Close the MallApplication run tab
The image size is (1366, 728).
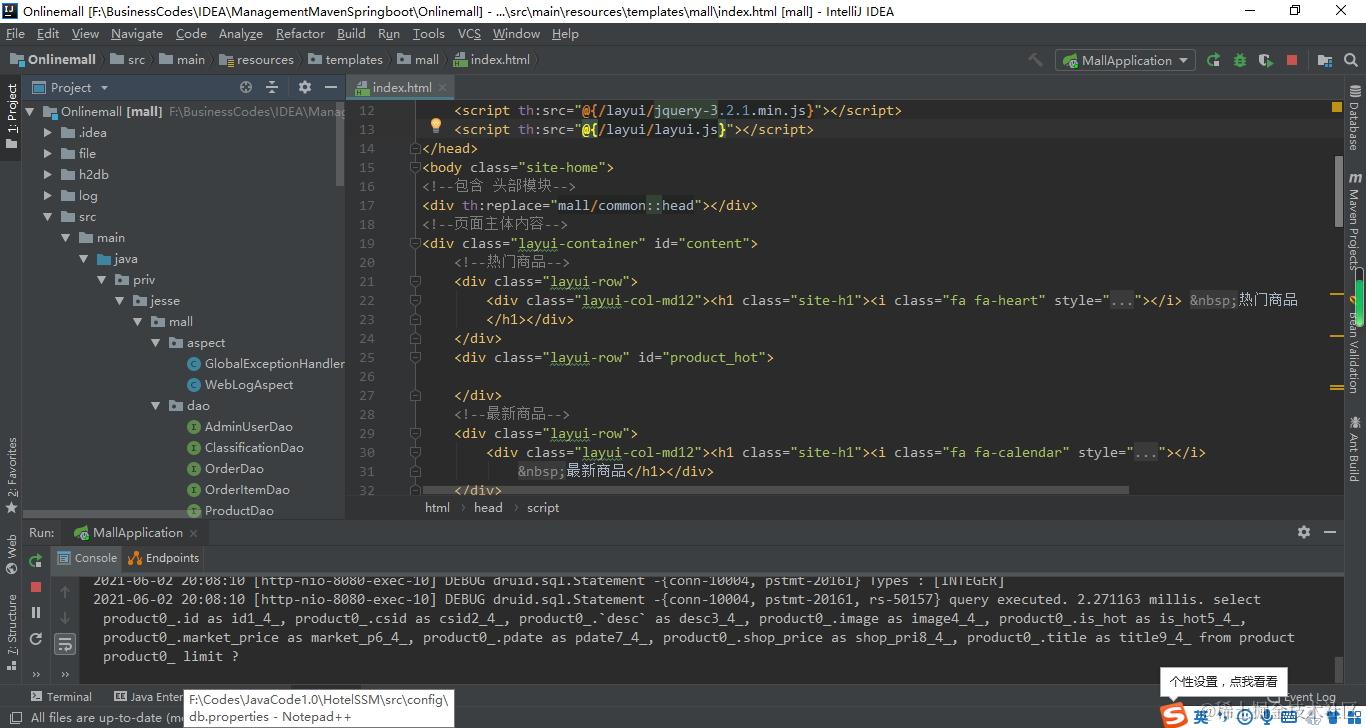coord(196,533)
